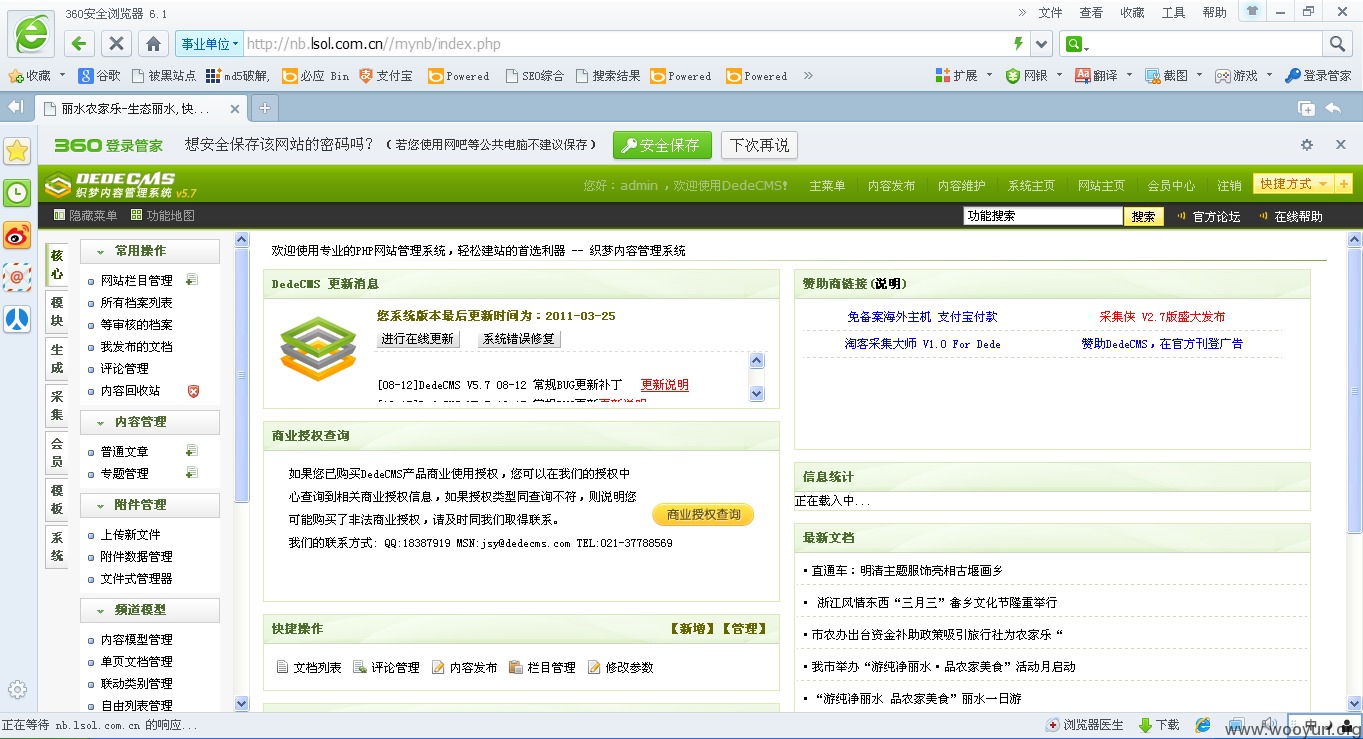Click the address bar lightning speed icon
This screenshot has height=739, width=1363.
click(1018, 44)
